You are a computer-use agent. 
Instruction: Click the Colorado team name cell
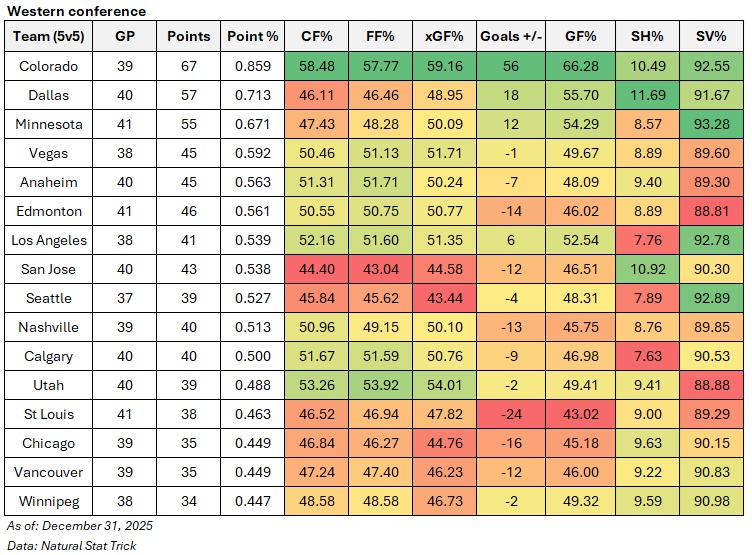click(46, 66)
